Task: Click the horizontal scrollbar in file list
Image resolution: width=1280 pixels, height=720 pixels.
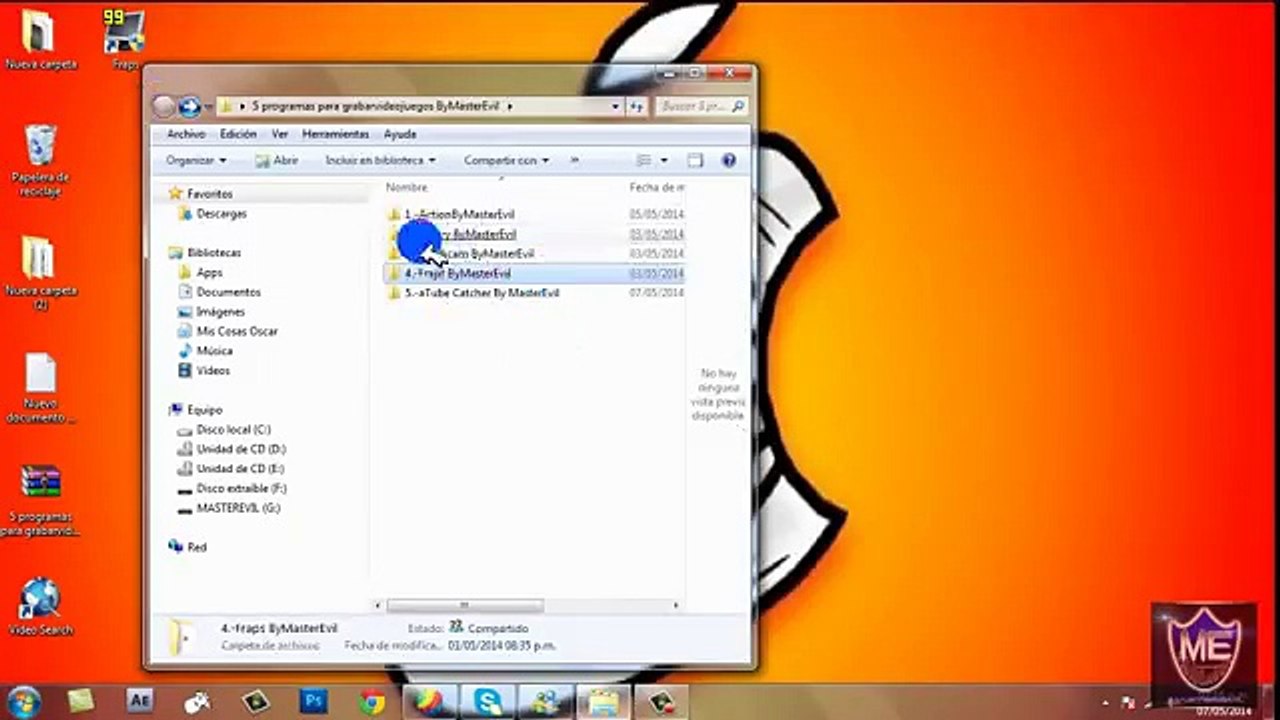Action: [465, 605]
